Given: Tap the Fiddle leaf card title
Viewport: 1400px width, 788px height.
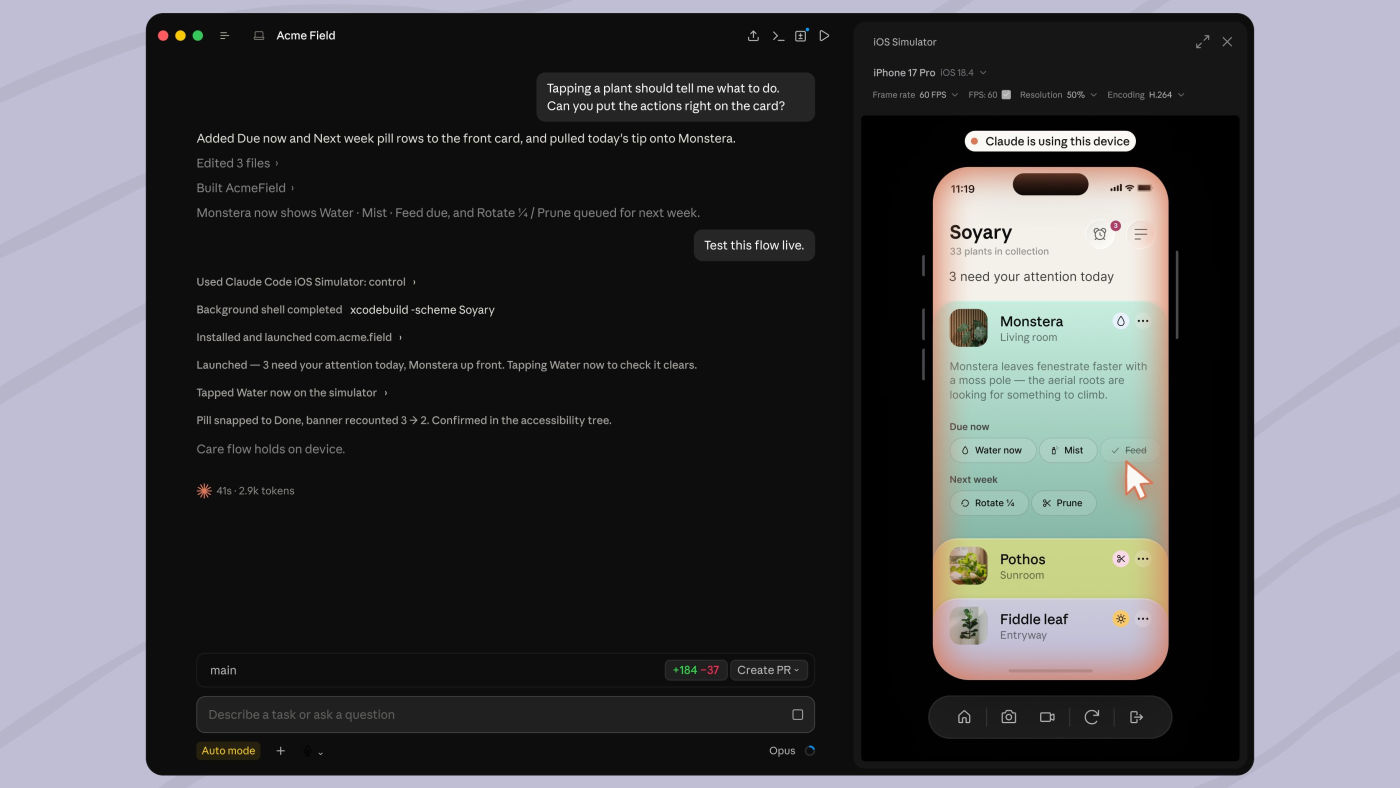Looking at the screenshot, I should click(1034, 619).
